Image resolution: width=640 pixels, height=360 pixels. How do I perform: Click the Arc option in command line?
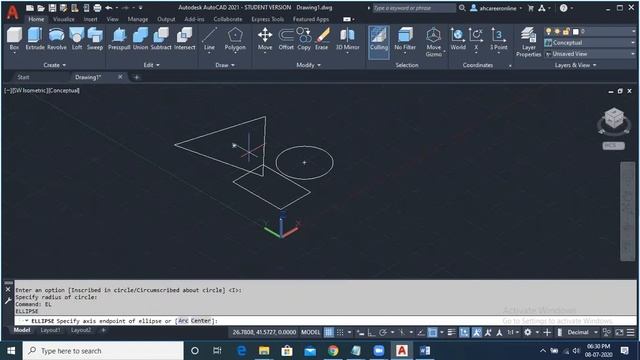pos(183,321)
